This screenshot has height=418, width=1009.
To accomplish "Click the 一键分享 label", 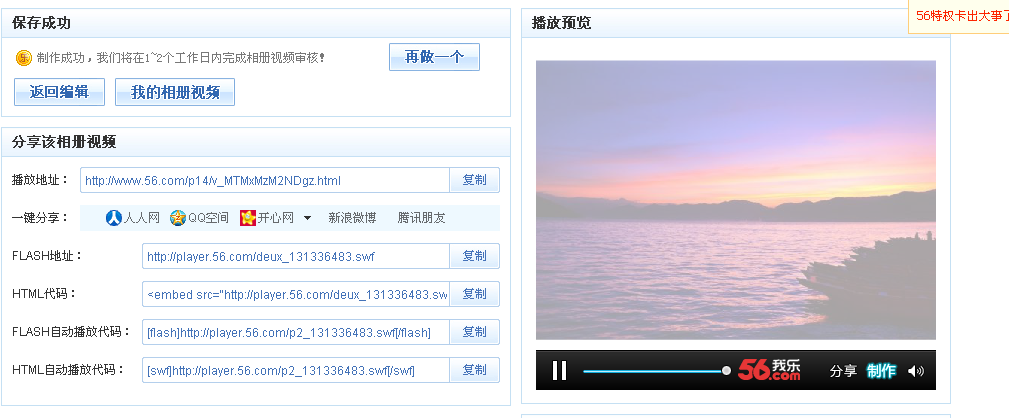I will pyautogui.click(x=40, y=218).
